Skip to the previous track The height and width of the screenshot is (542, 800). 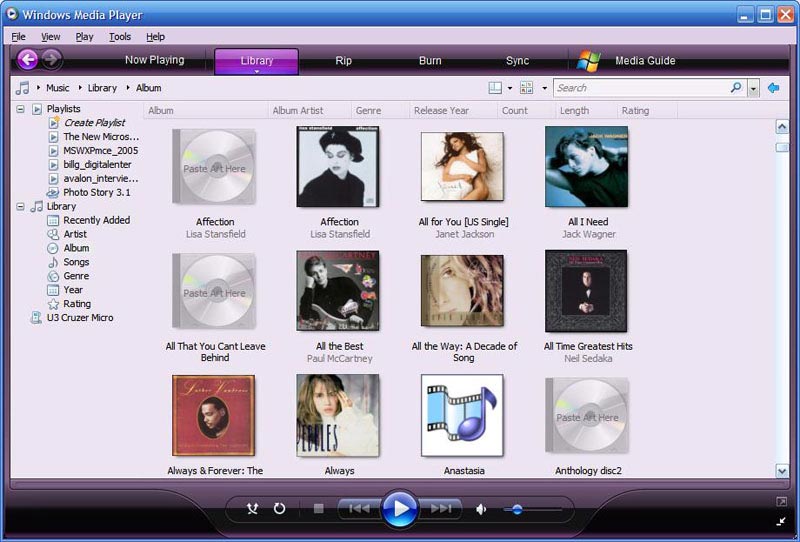[x=359, y=508]
